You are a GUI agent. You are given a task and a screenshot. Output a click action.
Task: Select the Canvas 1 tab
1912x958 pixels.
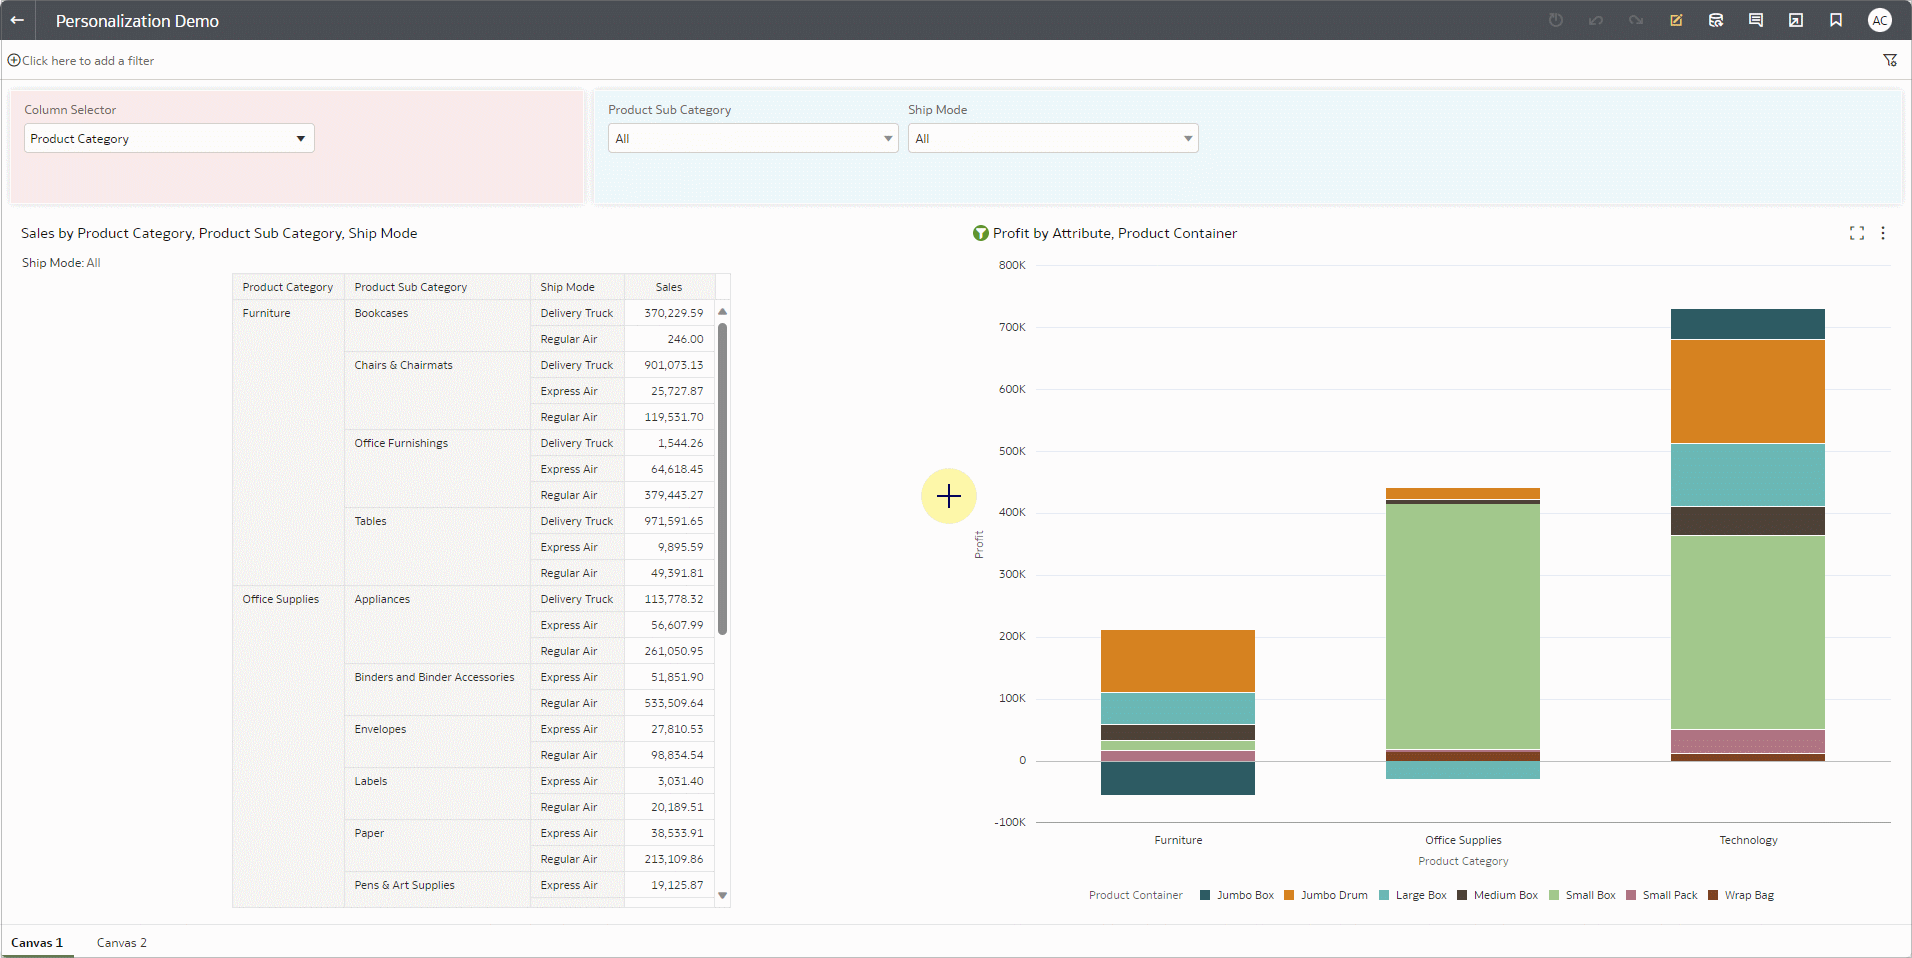coord(37,943)
